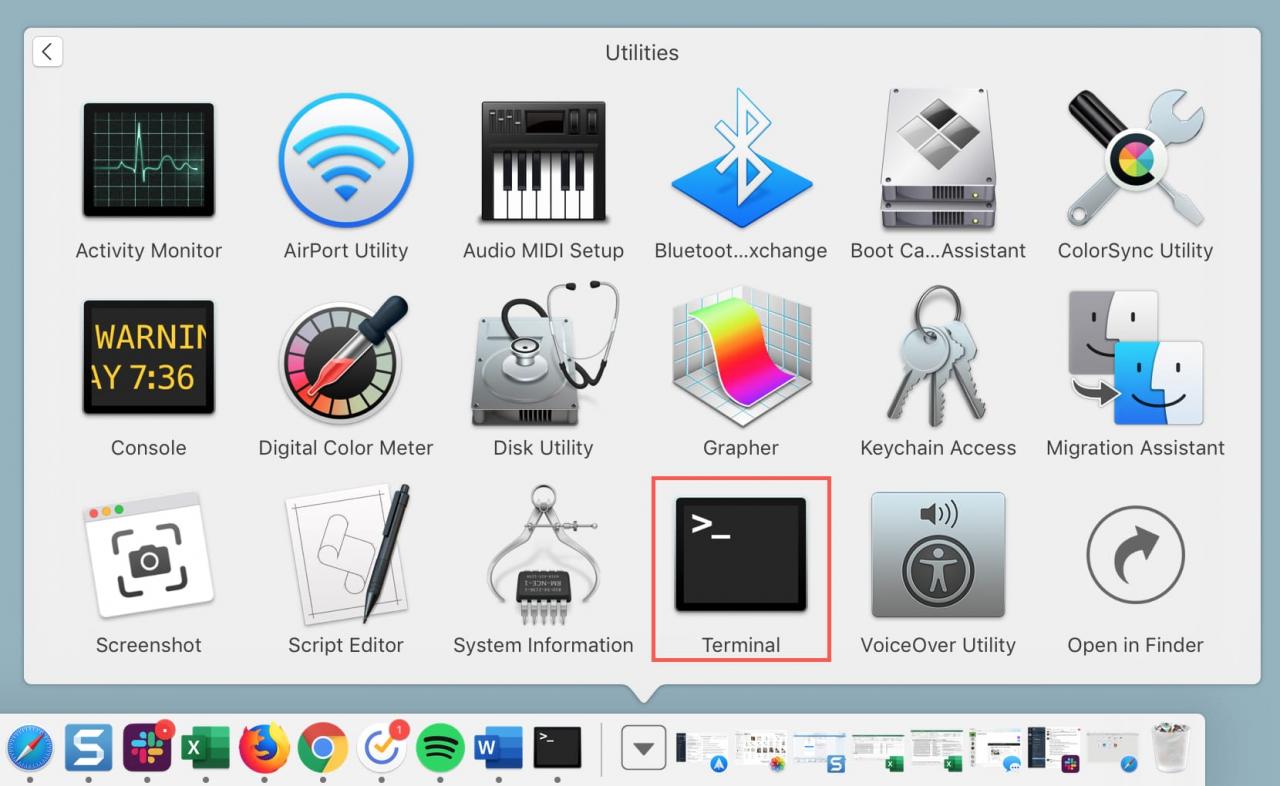Launch ColorSync Utility

(1135, 160)
